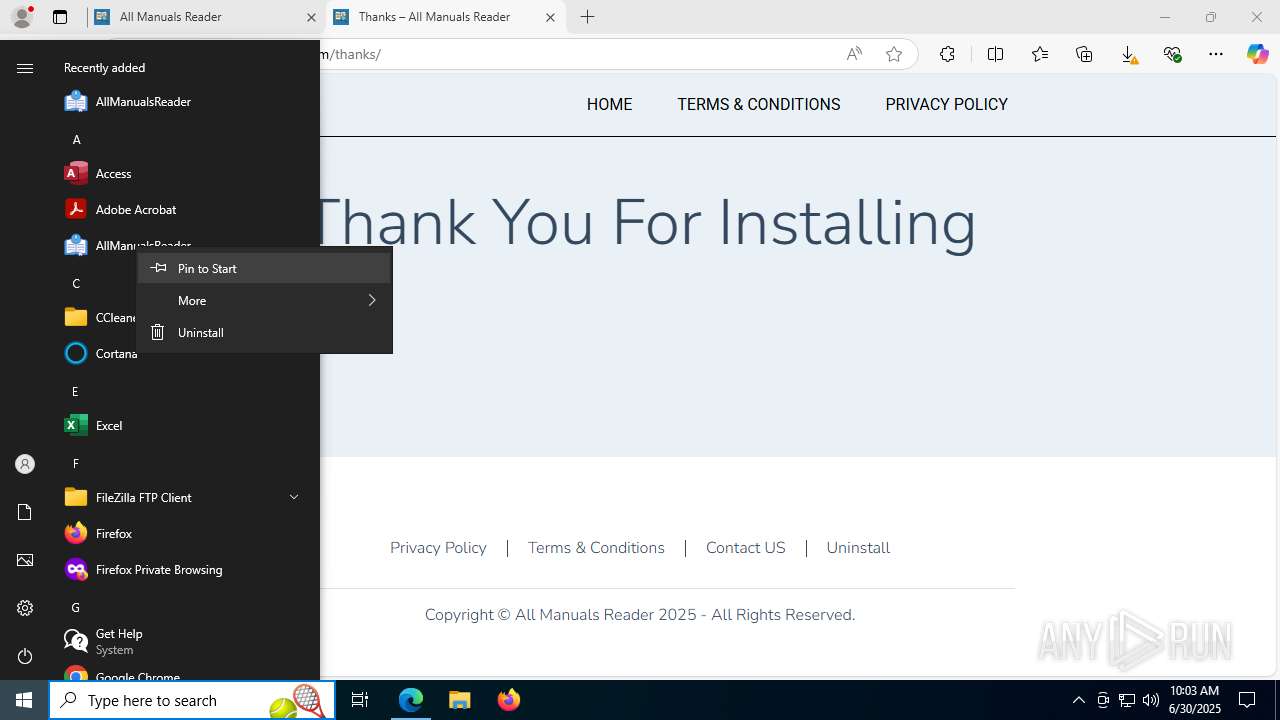Image resolution: width=1280 pixels, height=720 pixels.
Task: Show hidden system tray icons
Action: (1078, 700)
